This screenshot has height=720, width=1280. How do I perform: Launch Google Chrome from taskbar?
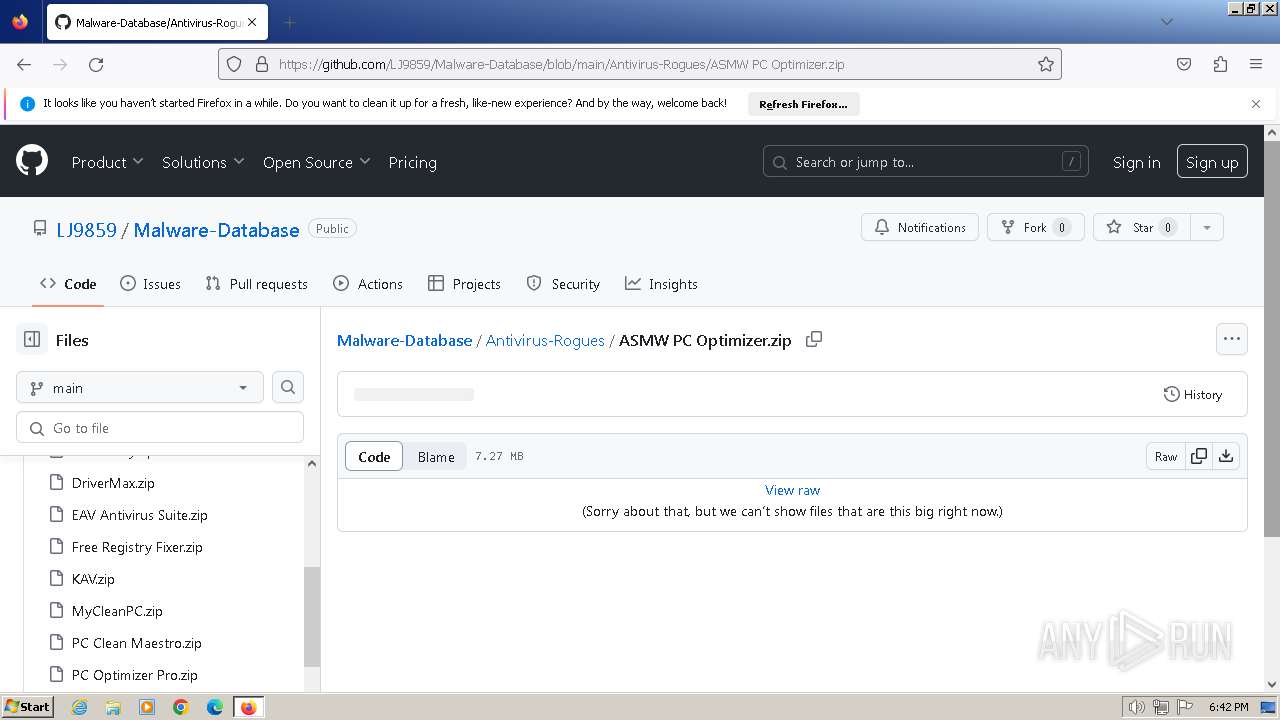click(x=181, y=707)
